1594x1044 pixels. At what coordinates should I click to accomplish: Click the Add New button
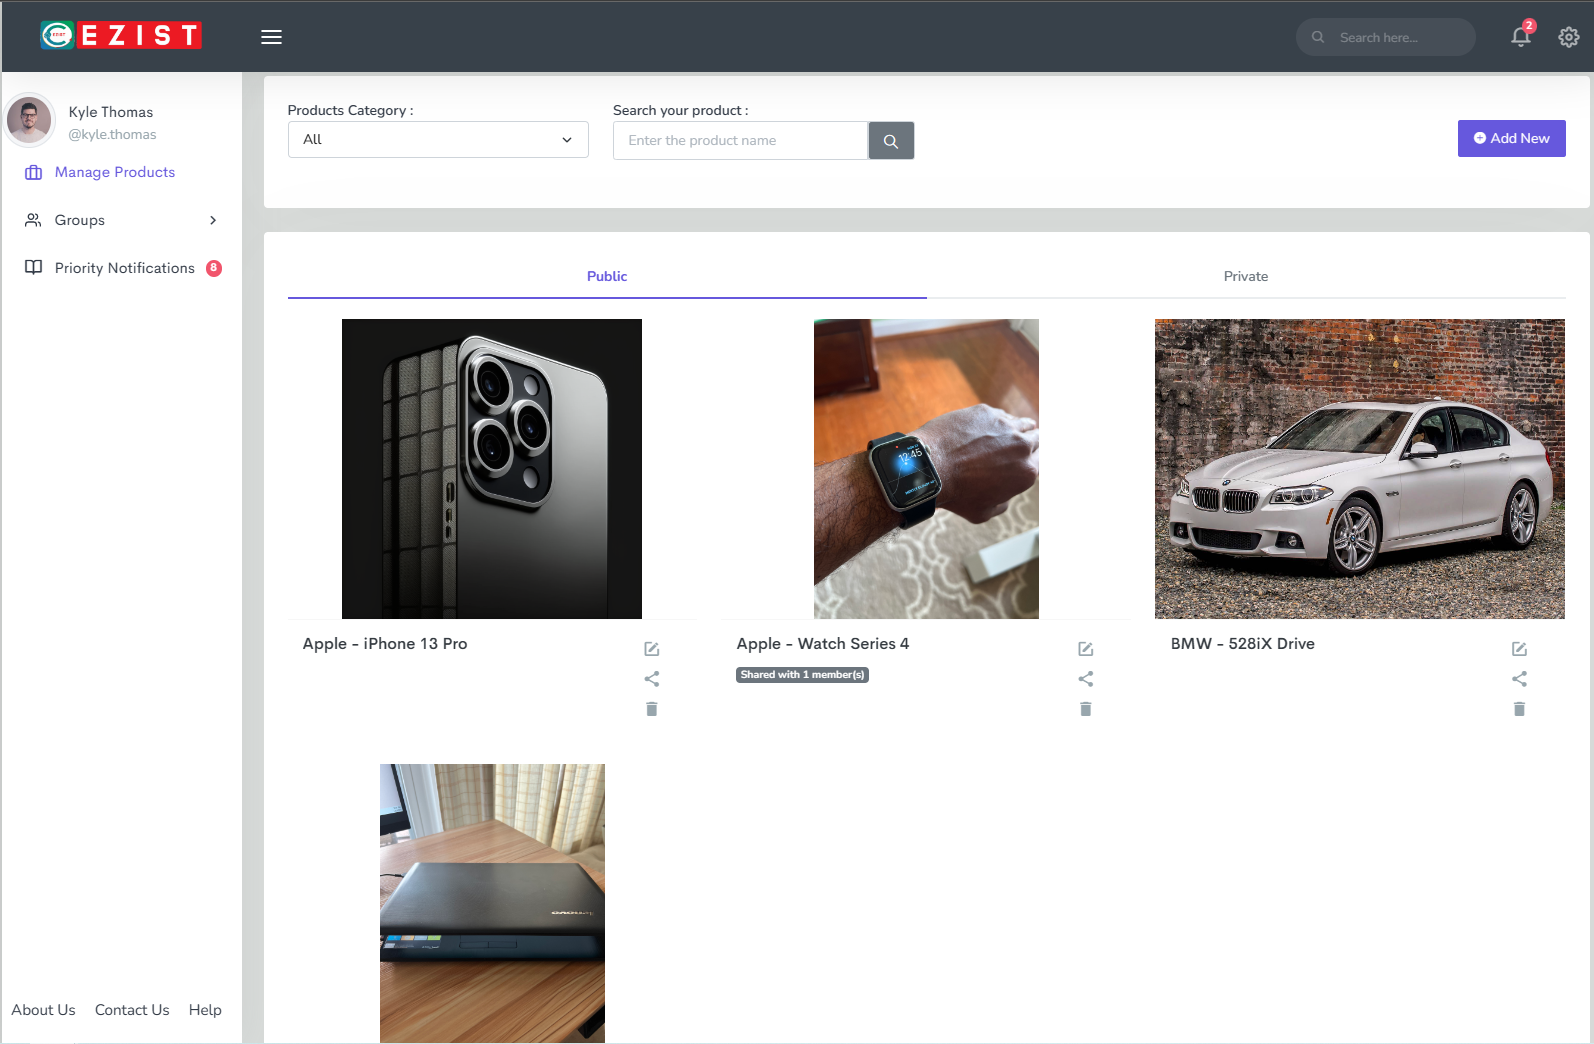1512,139
